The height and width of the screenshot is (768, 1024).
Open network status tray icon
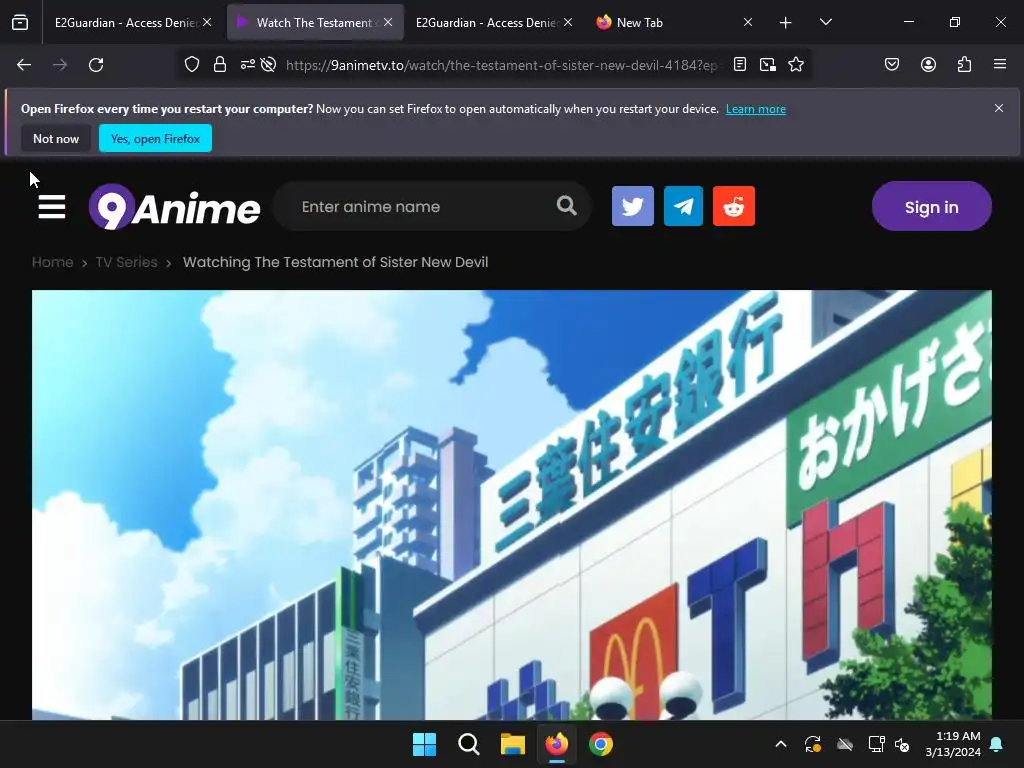click(876, 744)
